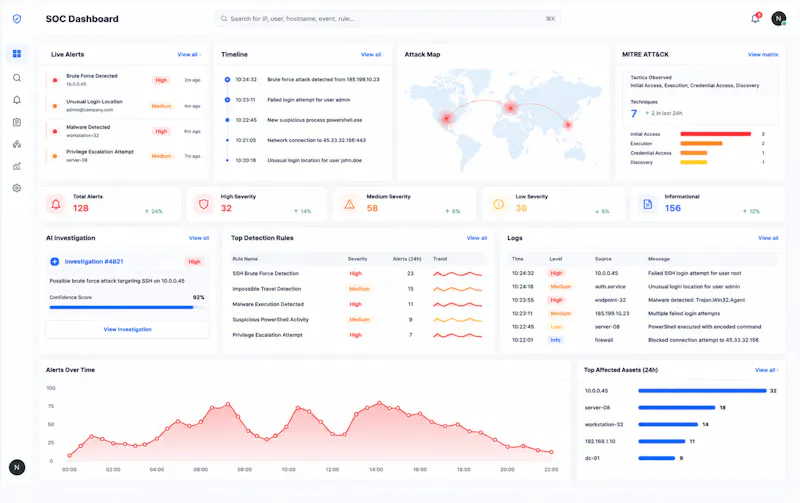Click the Medium Severity warning triangle icon
Screen dimensions: 800x503
(349, 204)
